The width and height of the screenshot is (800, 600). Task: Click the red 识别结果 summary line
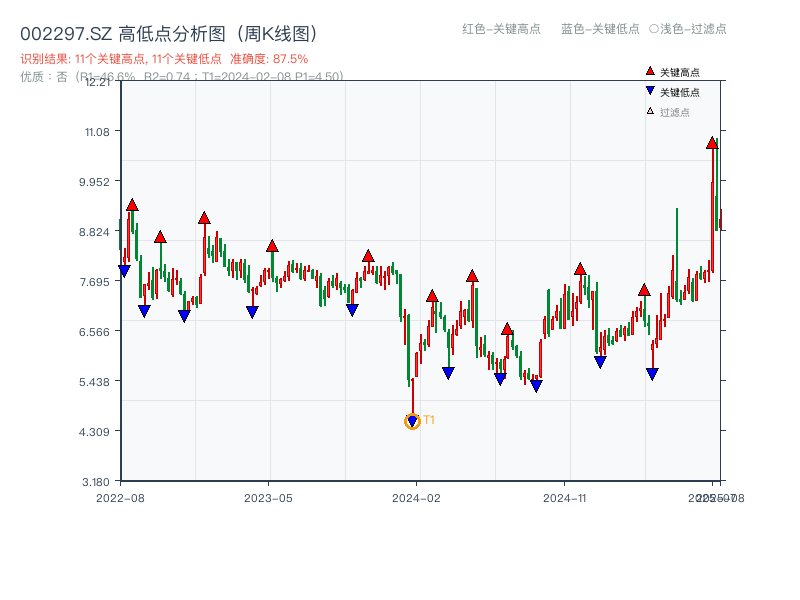[164, 59]
